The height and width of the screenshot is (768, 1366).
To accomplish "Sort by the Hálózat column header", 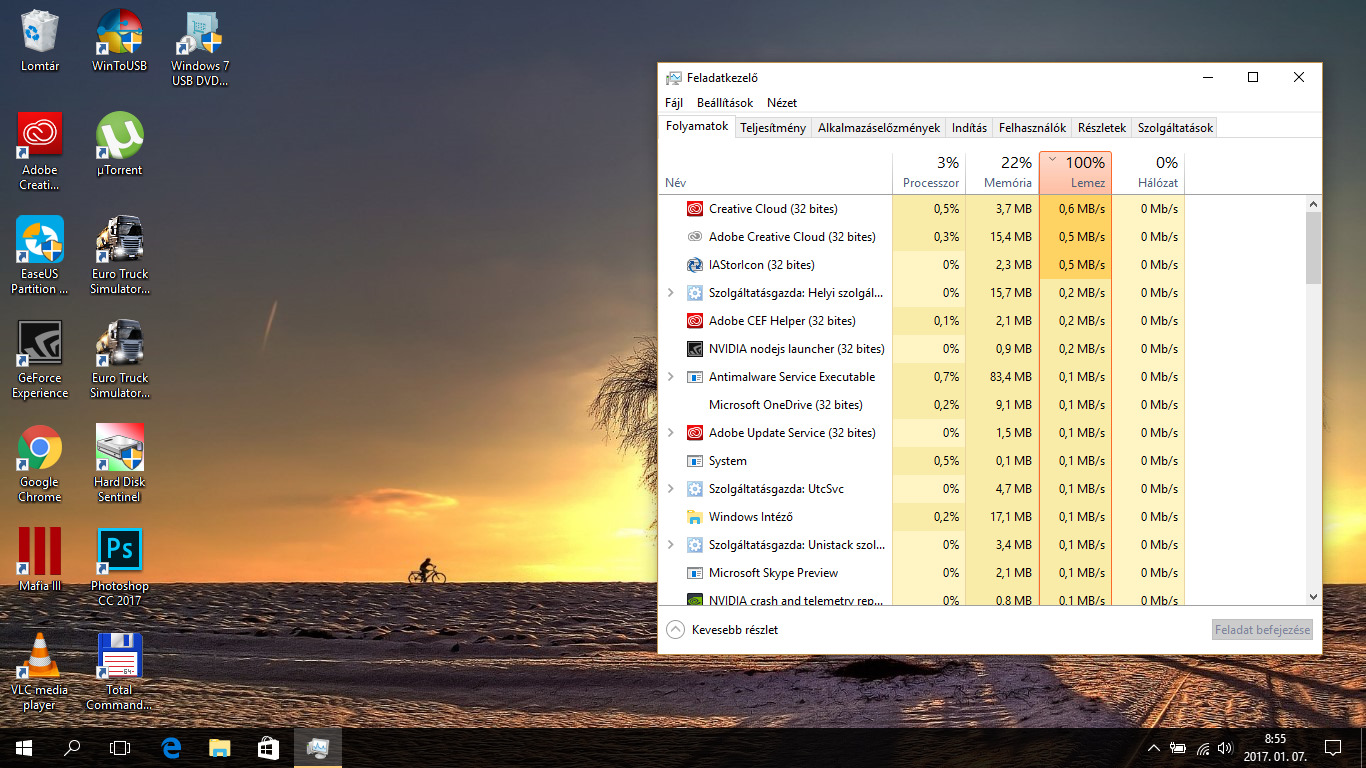I will pos(1148,173).
